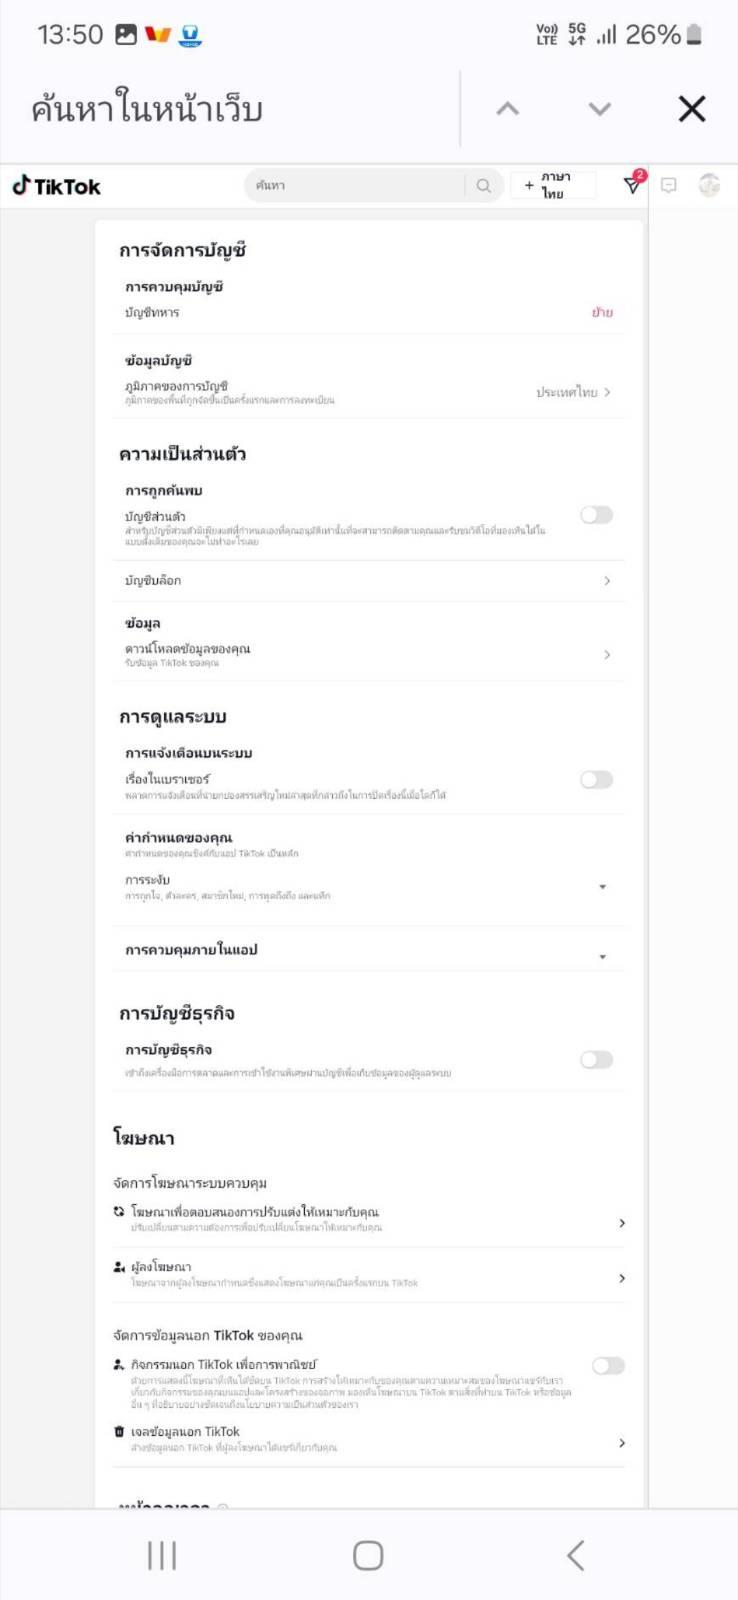Open the TikTok logo home link
This screenshot has height=1600, width=738.
(57, 186)
